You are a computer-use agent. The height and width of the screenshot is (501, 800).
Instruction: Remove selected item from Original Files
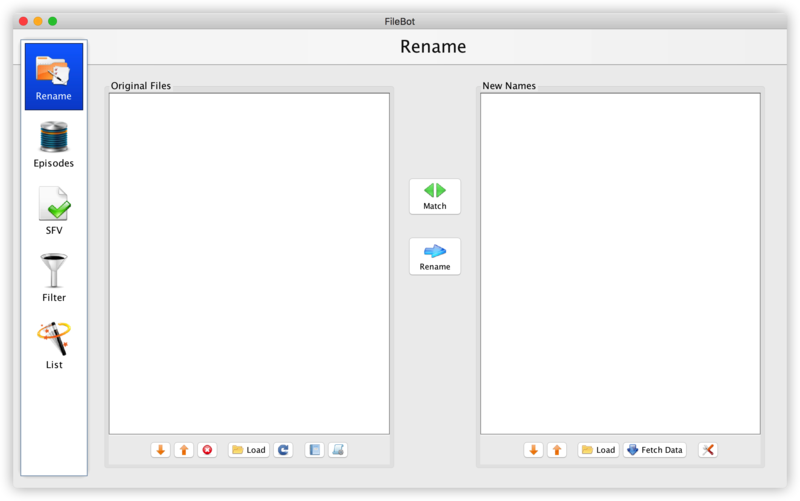(x=207, y=450)
